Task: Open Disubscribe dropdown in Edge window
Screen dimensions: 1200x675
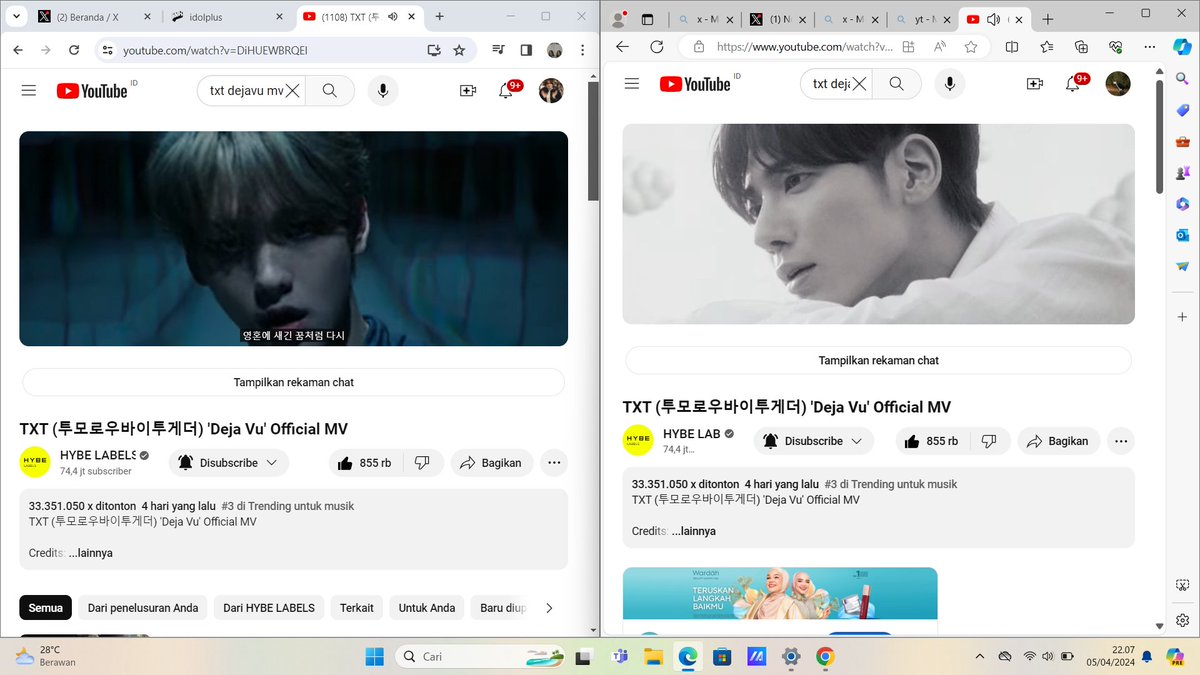Action: tap(814, 441)
